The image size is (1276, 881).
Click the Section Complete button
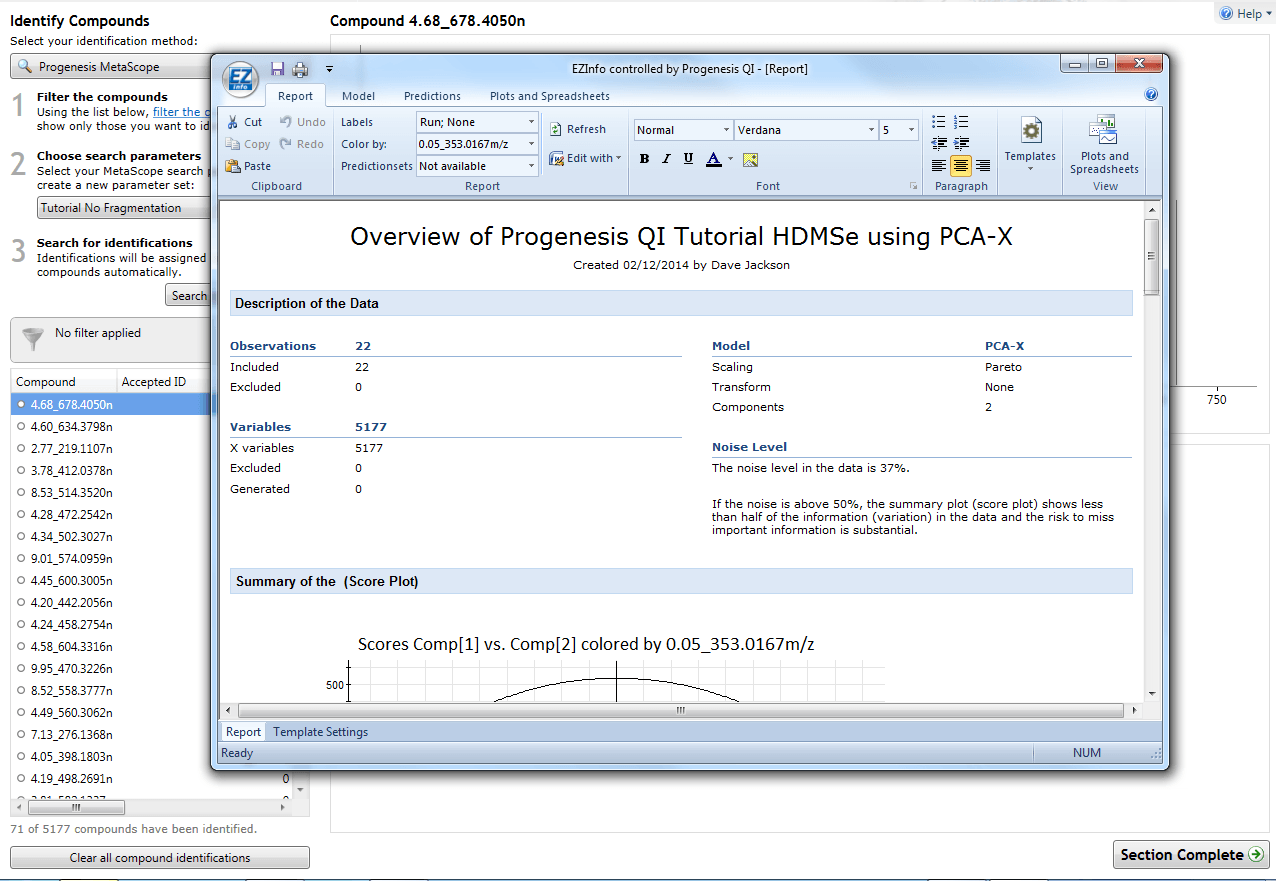pyautogui.click(x=1191, y=855)
